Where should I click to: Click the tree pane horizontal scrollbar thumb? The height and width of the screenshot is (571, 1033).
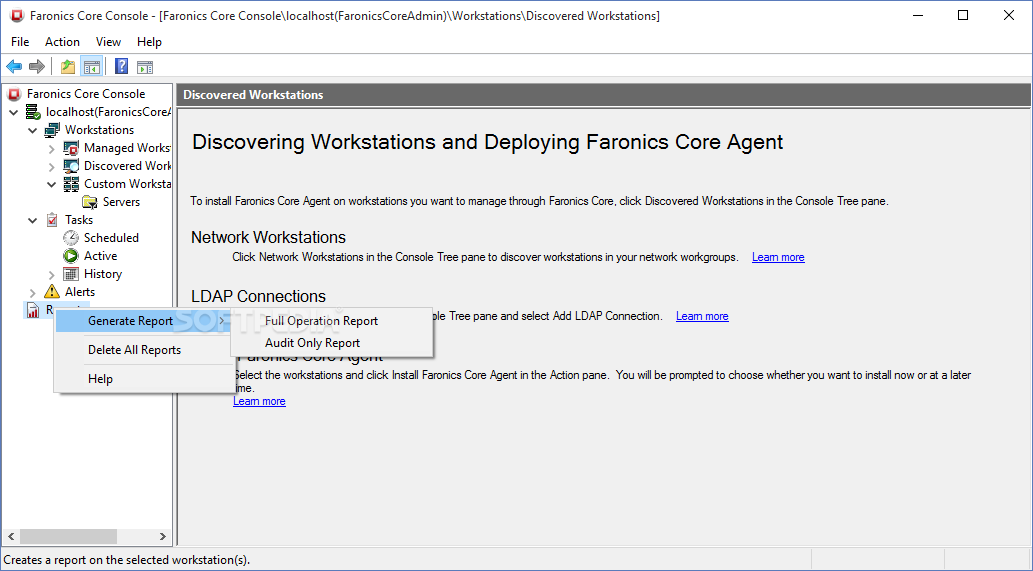[68, 536]
